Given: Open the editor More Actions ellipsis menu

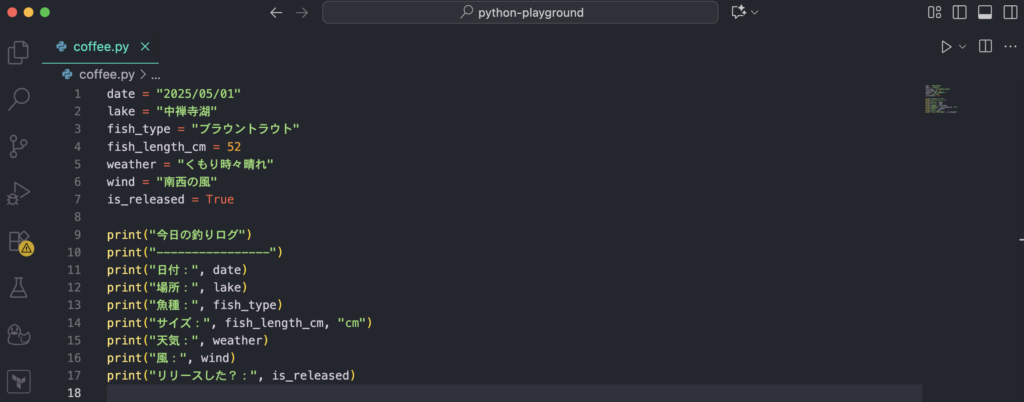Looking at the screenshot, I should click(1008, 46).
